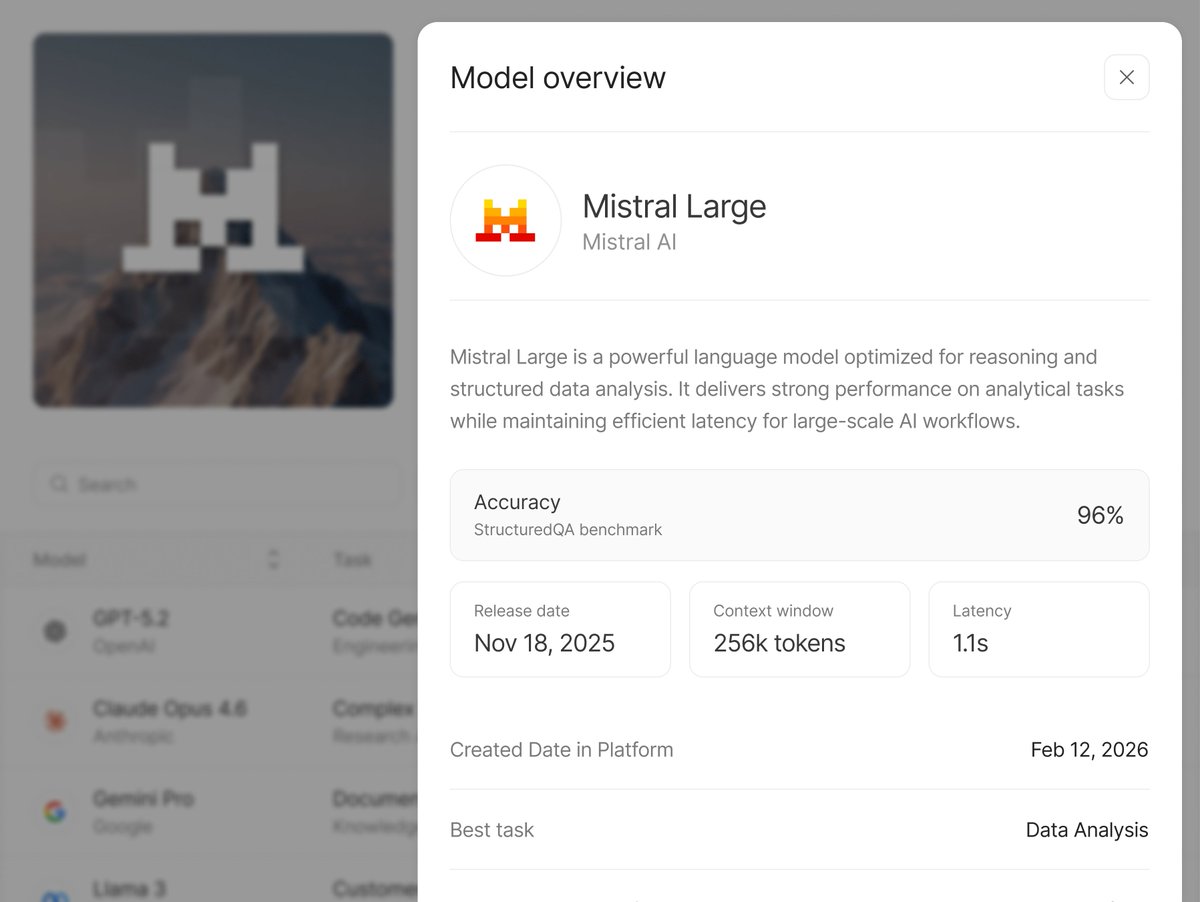Click the Nov 18, 2025 release date value

coord(544,643)
